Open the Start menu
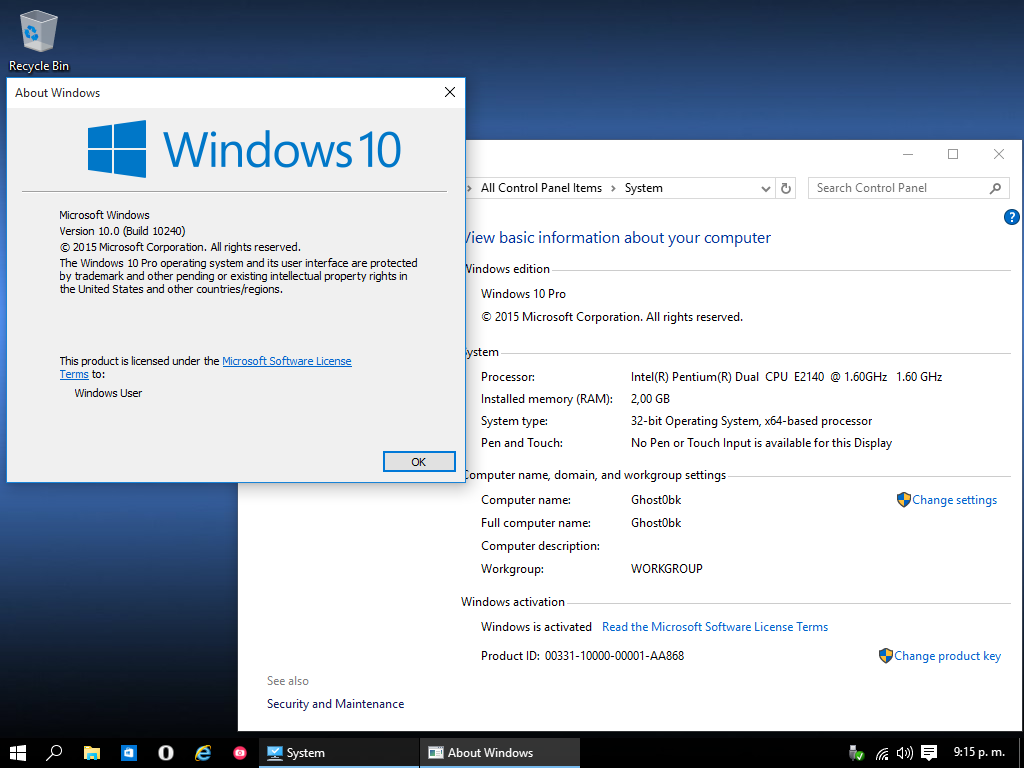The image size is (1024, 768). 18,753
